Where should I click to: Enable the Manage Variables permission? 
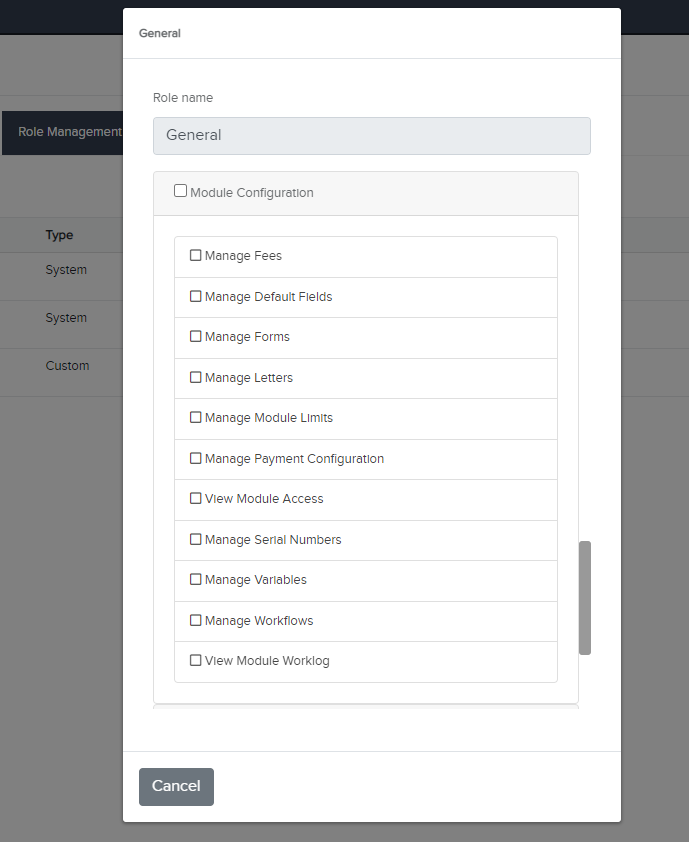click(196, 580)
